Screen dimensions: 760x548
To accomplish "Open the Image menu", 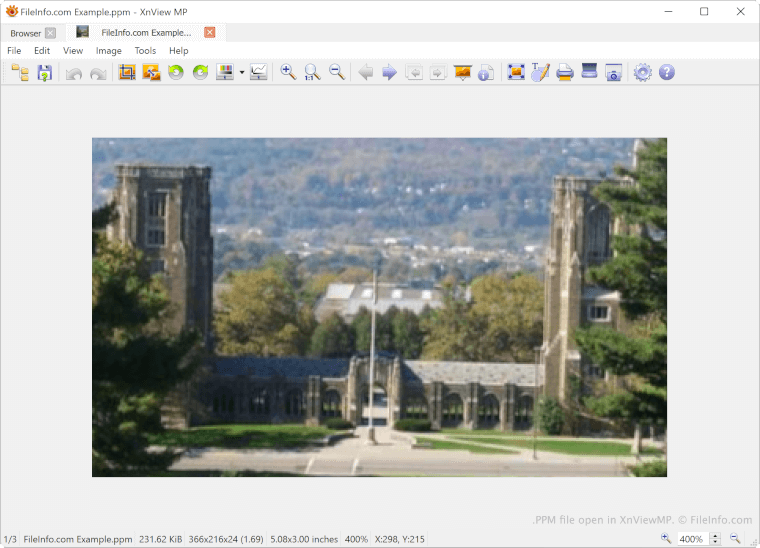I will (108, 51).
